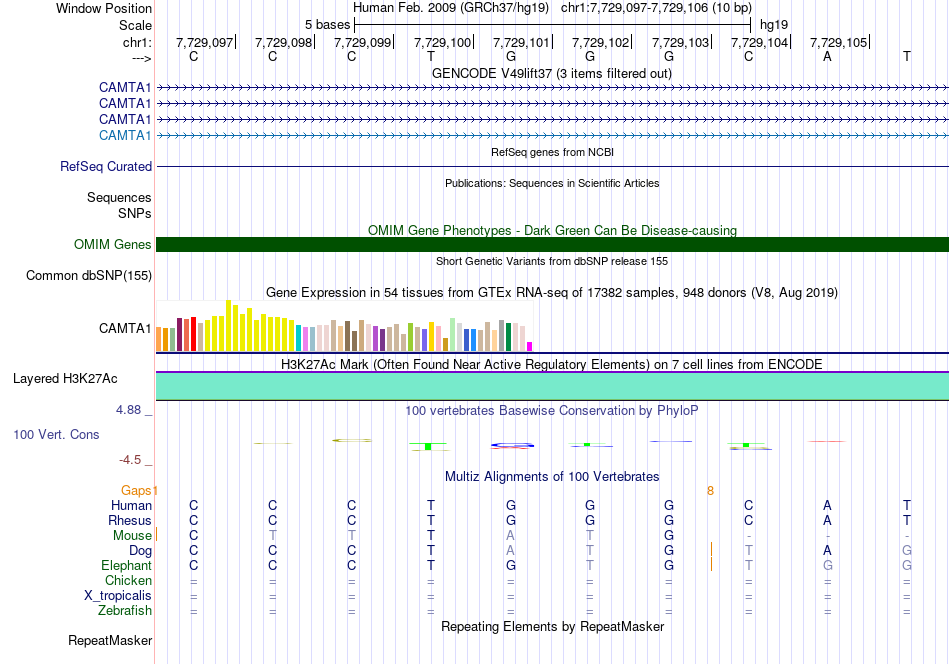
Task: Select the Human alignment row label
Action: [x=131, y=505]
